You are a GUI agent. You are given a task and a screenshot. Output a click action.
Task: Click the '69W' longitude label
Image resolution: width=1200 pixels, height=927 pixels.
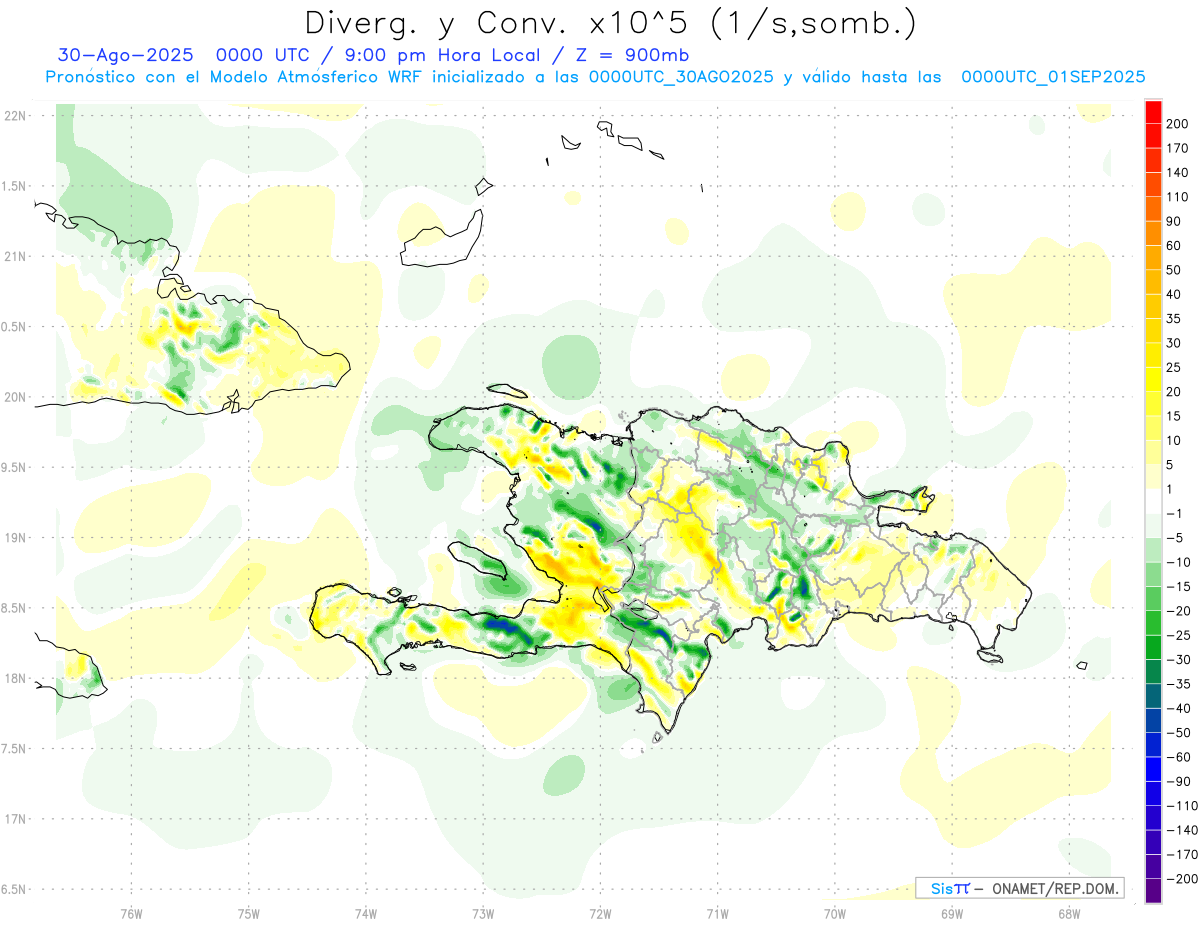pyautogui.click(x=952, y=912)
